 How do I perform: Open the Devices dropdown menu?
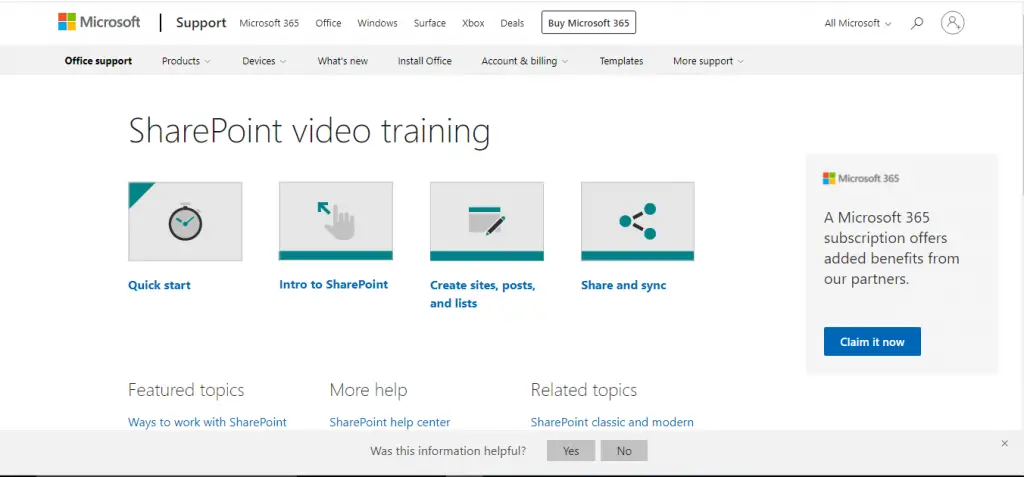coord(264,61)
